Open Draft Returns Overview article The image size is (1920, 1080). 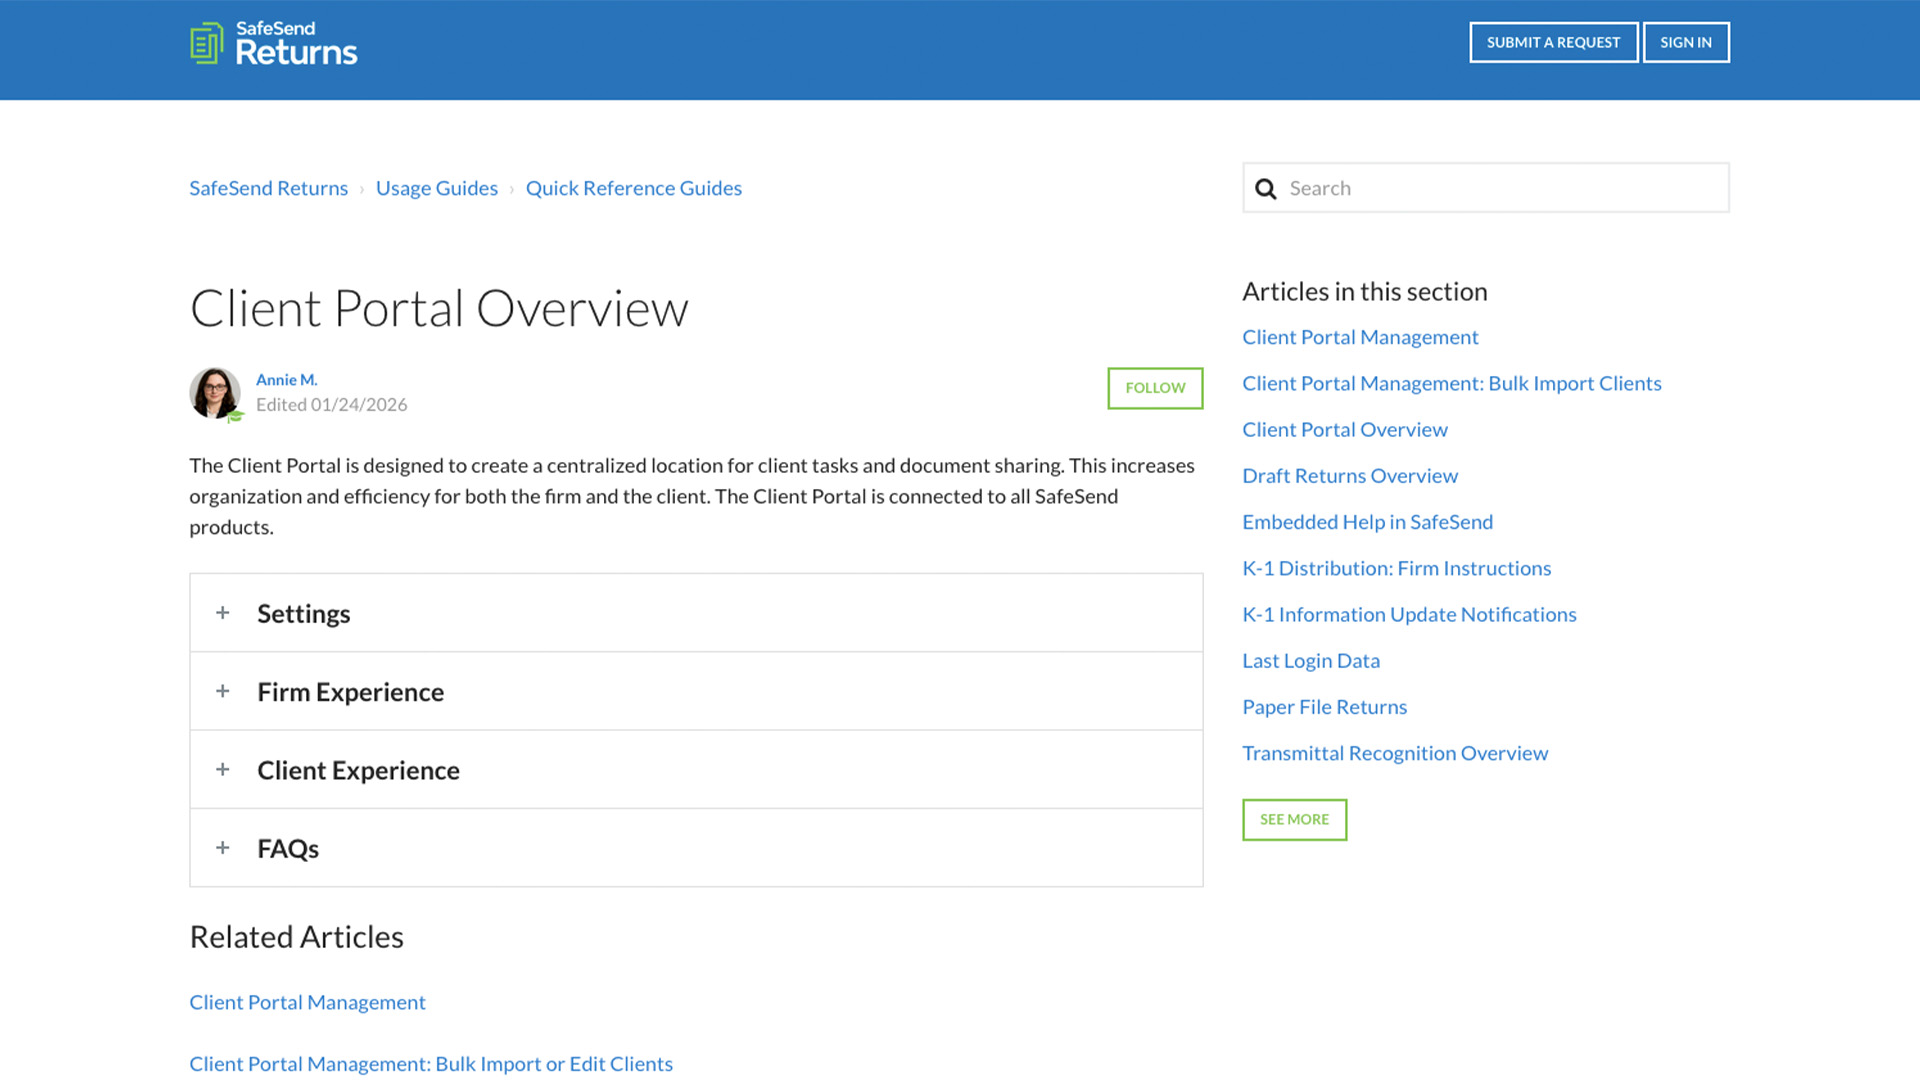point(1349,476)
